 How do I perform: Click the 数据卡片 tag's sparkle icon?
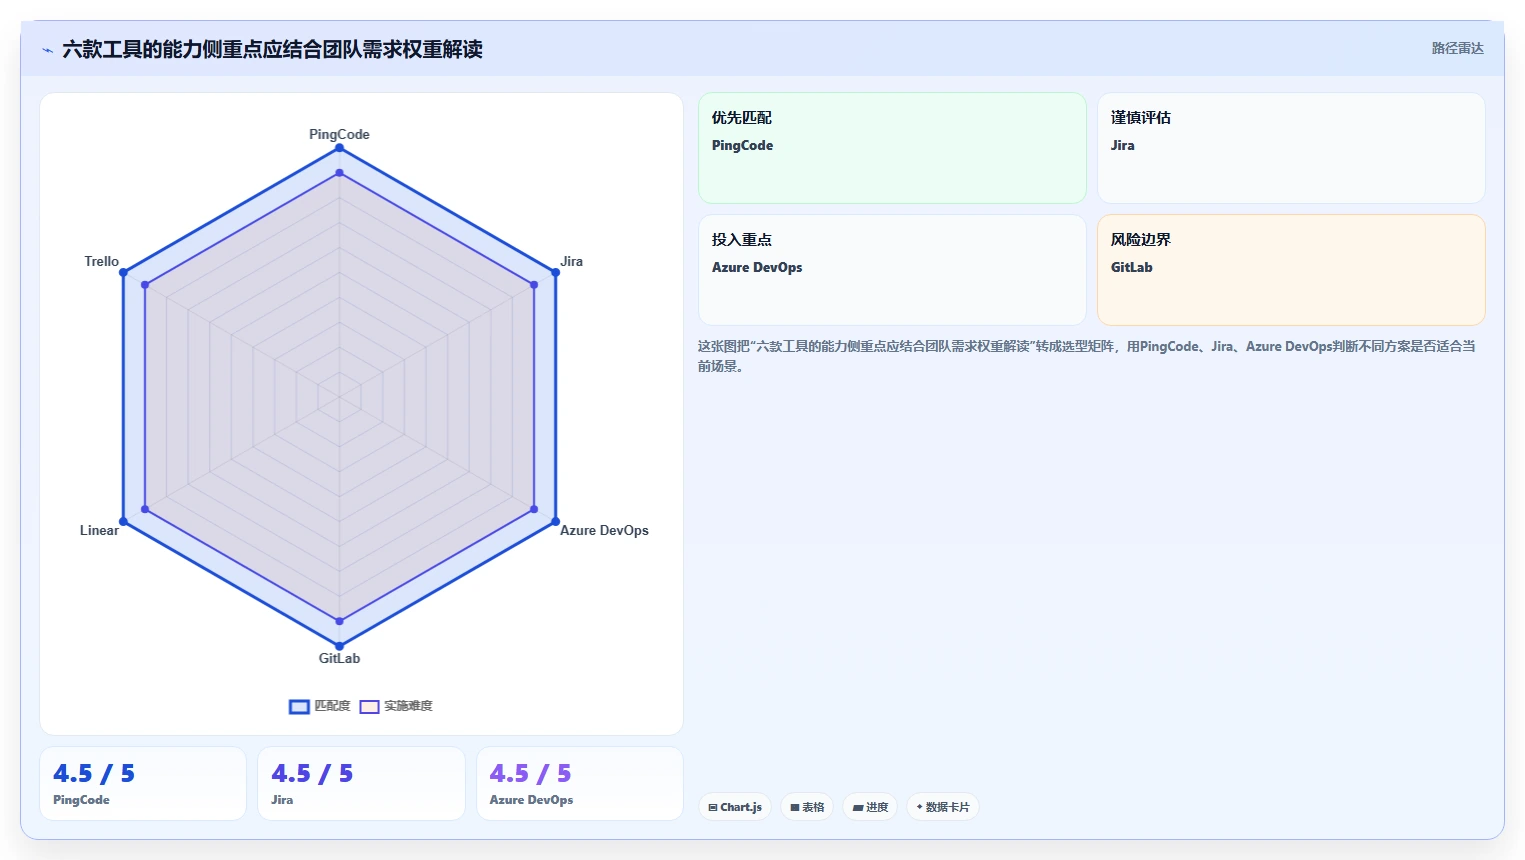919,807
